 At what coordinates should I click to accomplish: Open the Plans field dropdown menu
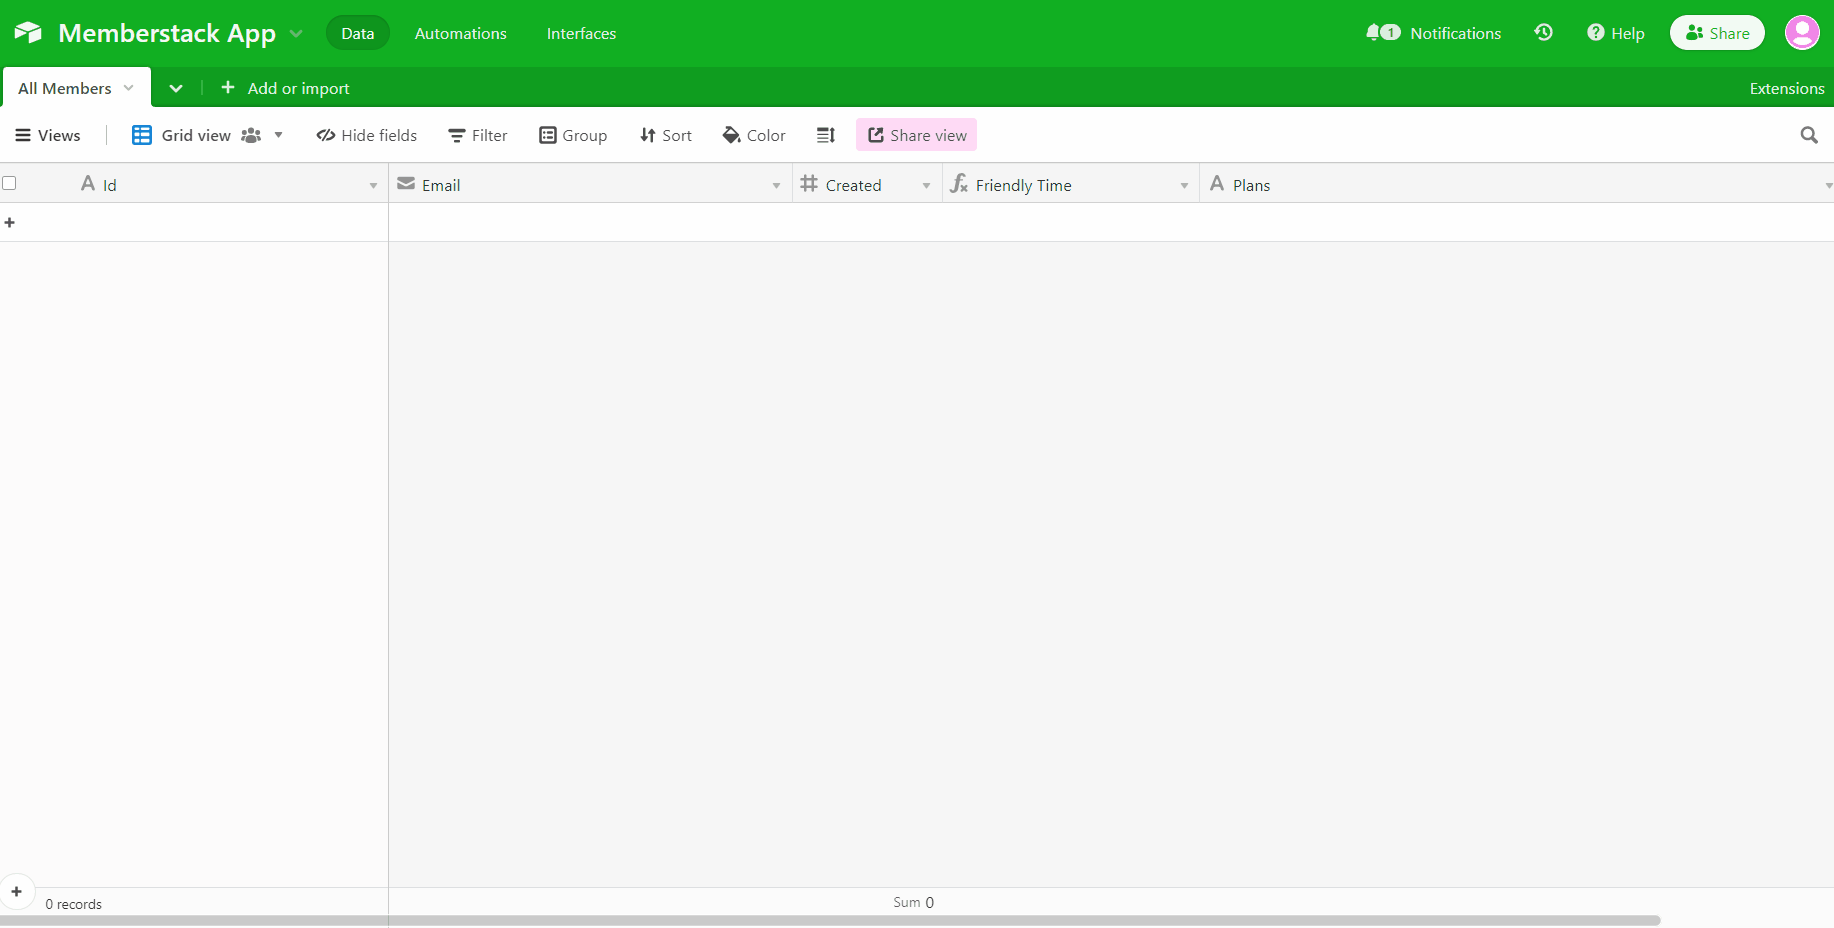click(x=1828, y=185)
